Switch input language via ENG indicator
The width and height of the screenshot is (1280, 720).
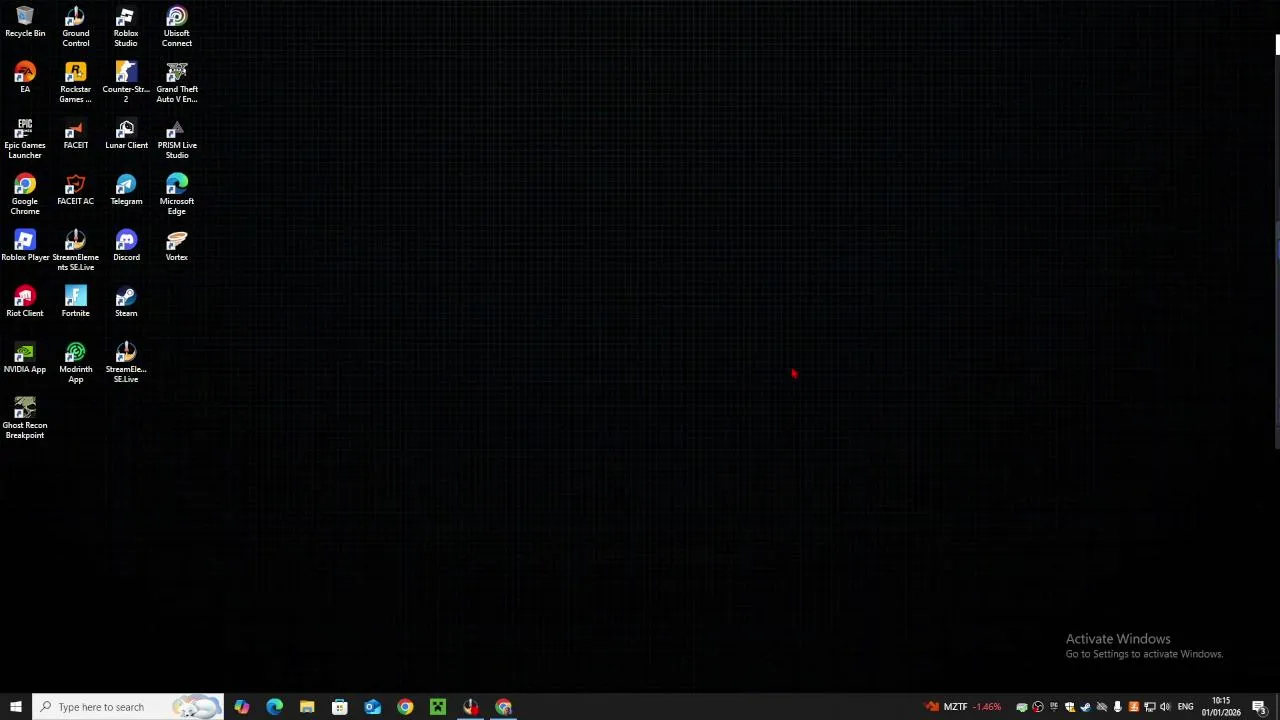pyautogui.click(x=1185, y=707)
